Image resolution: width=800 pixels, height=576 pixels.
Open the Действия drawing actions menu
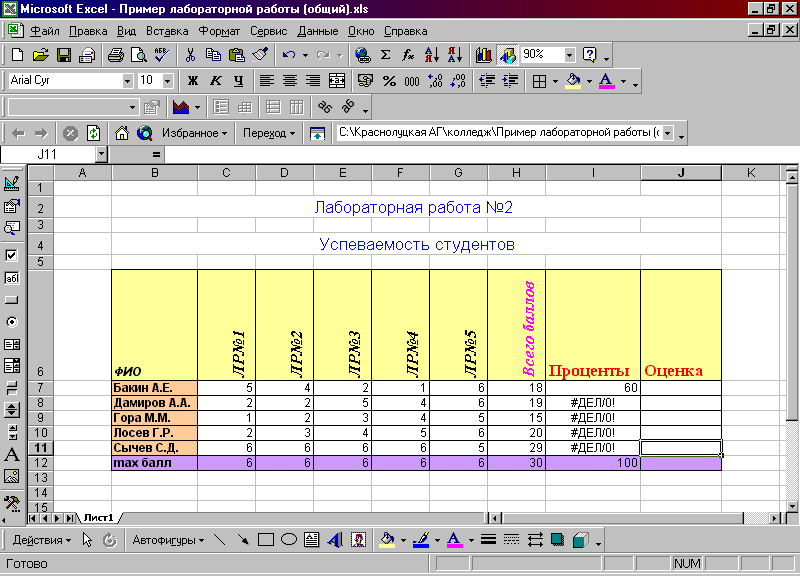click(x=41, y=540)
